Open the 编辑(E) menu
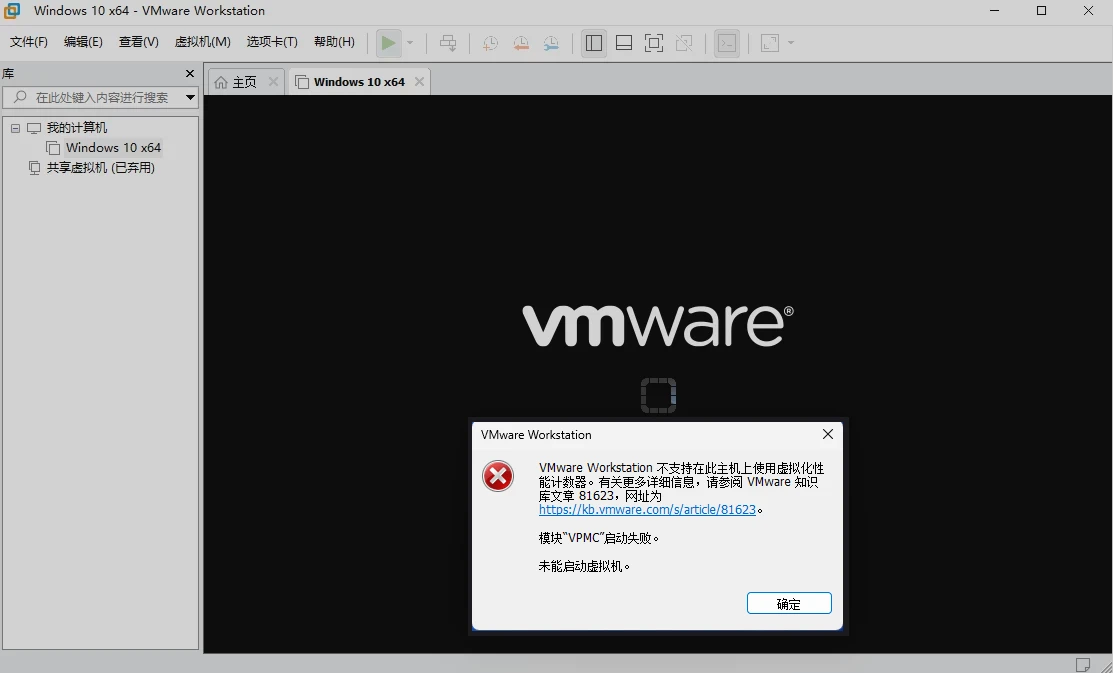This screenshot has width=1113, height=673. pyautogui.click(x=83, y=42)
